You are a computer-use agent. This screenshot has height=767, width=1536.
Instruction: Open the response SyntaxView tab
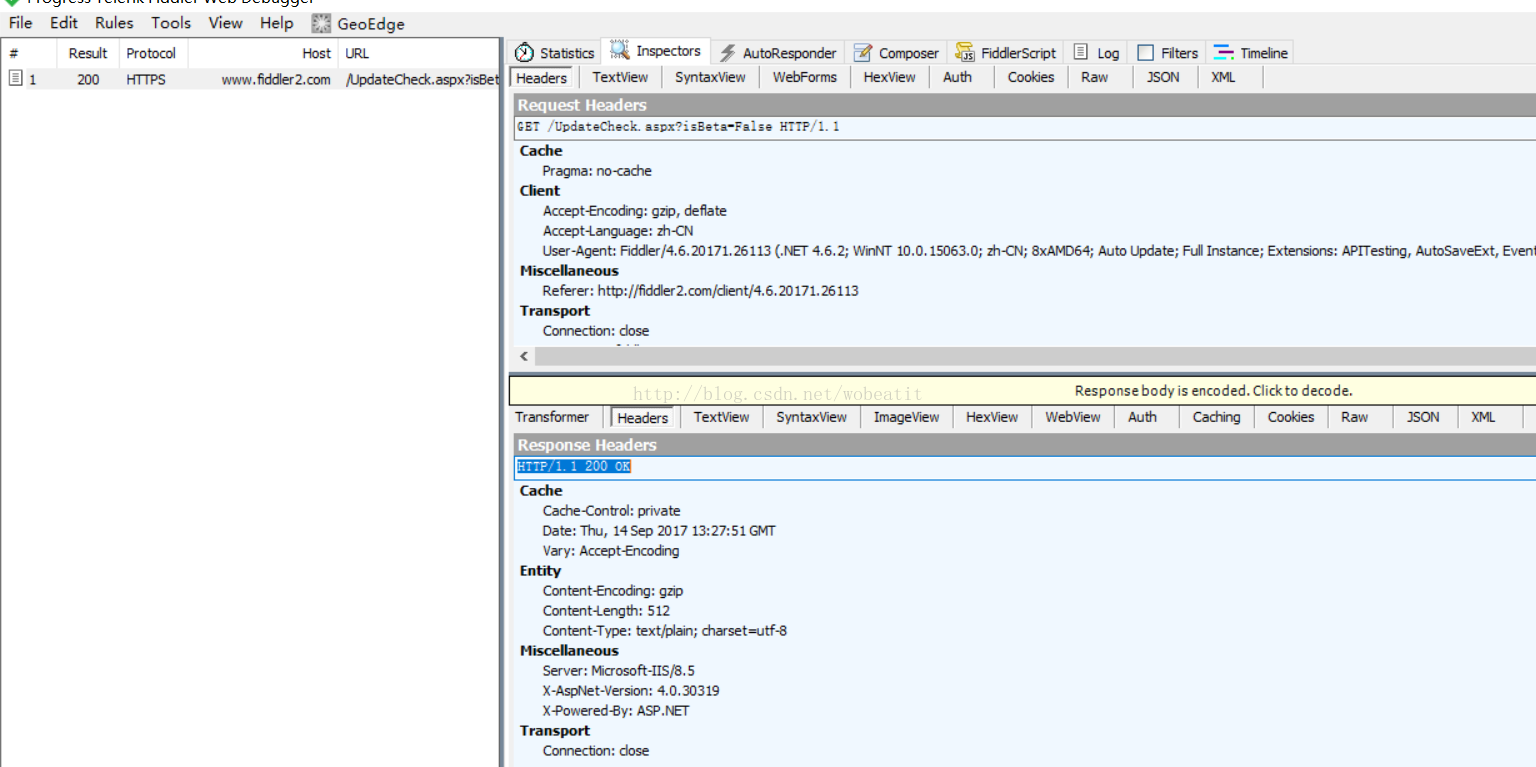tap(812, 417)
